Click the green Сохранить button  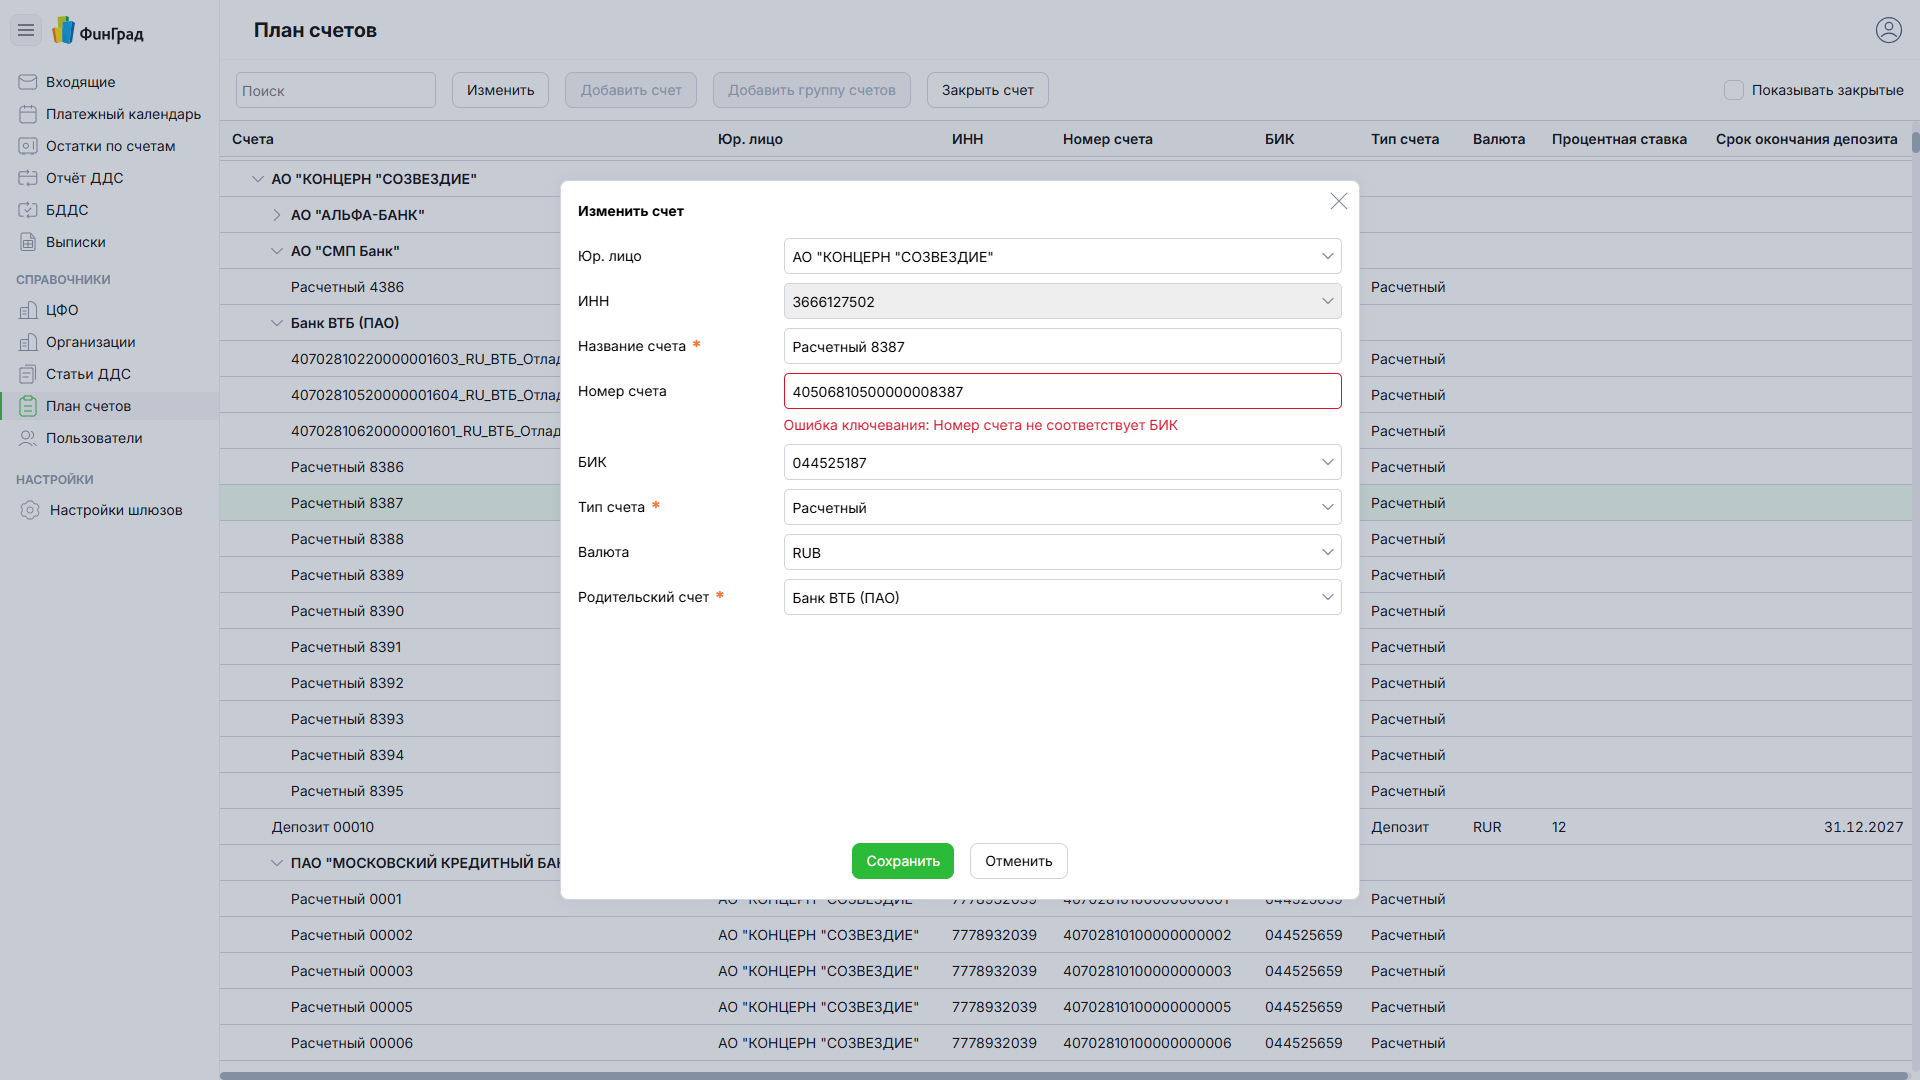coord(902,861)
